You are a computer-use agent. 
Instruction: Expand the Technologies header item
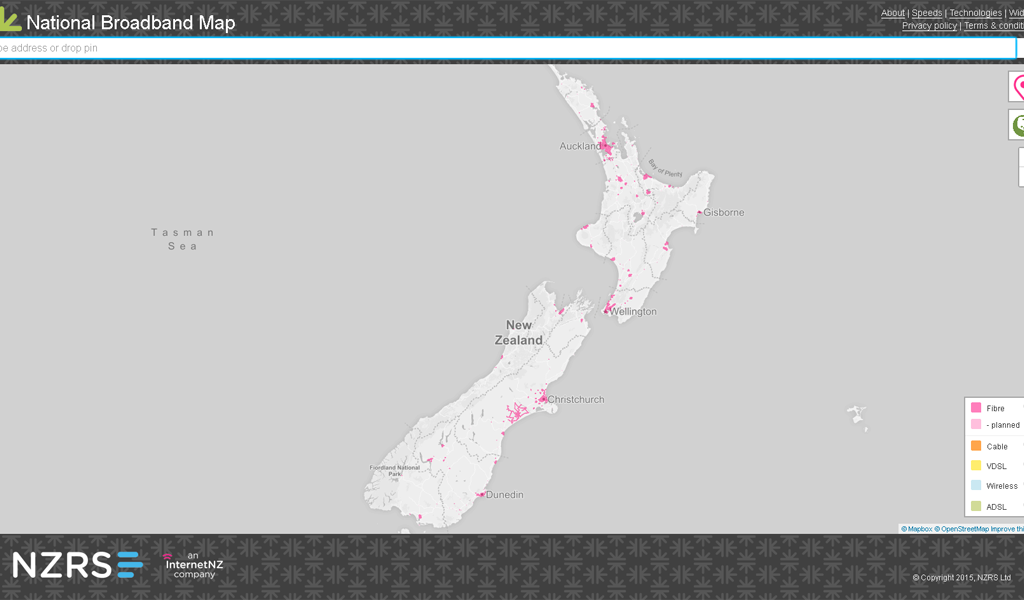tap(975, 12)
